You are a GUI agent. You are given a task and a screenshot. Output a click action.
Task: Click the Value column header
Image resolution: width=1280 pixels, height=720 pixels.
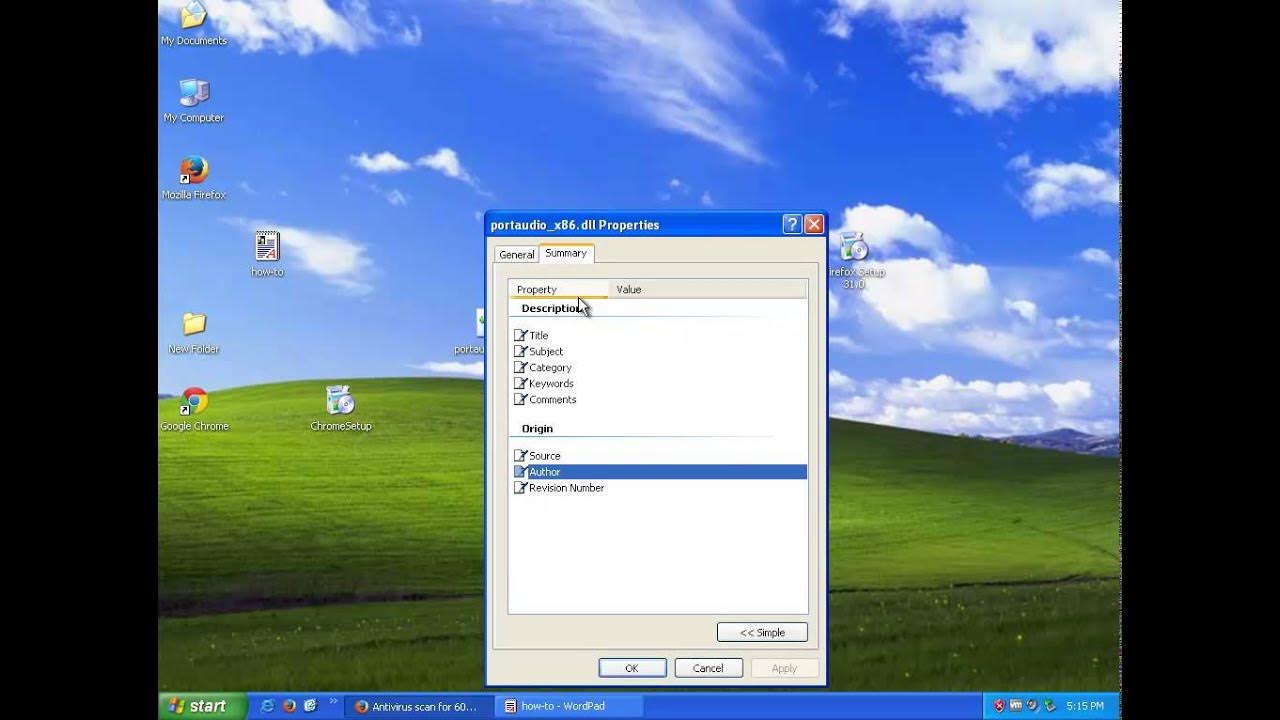click(707, 290)
